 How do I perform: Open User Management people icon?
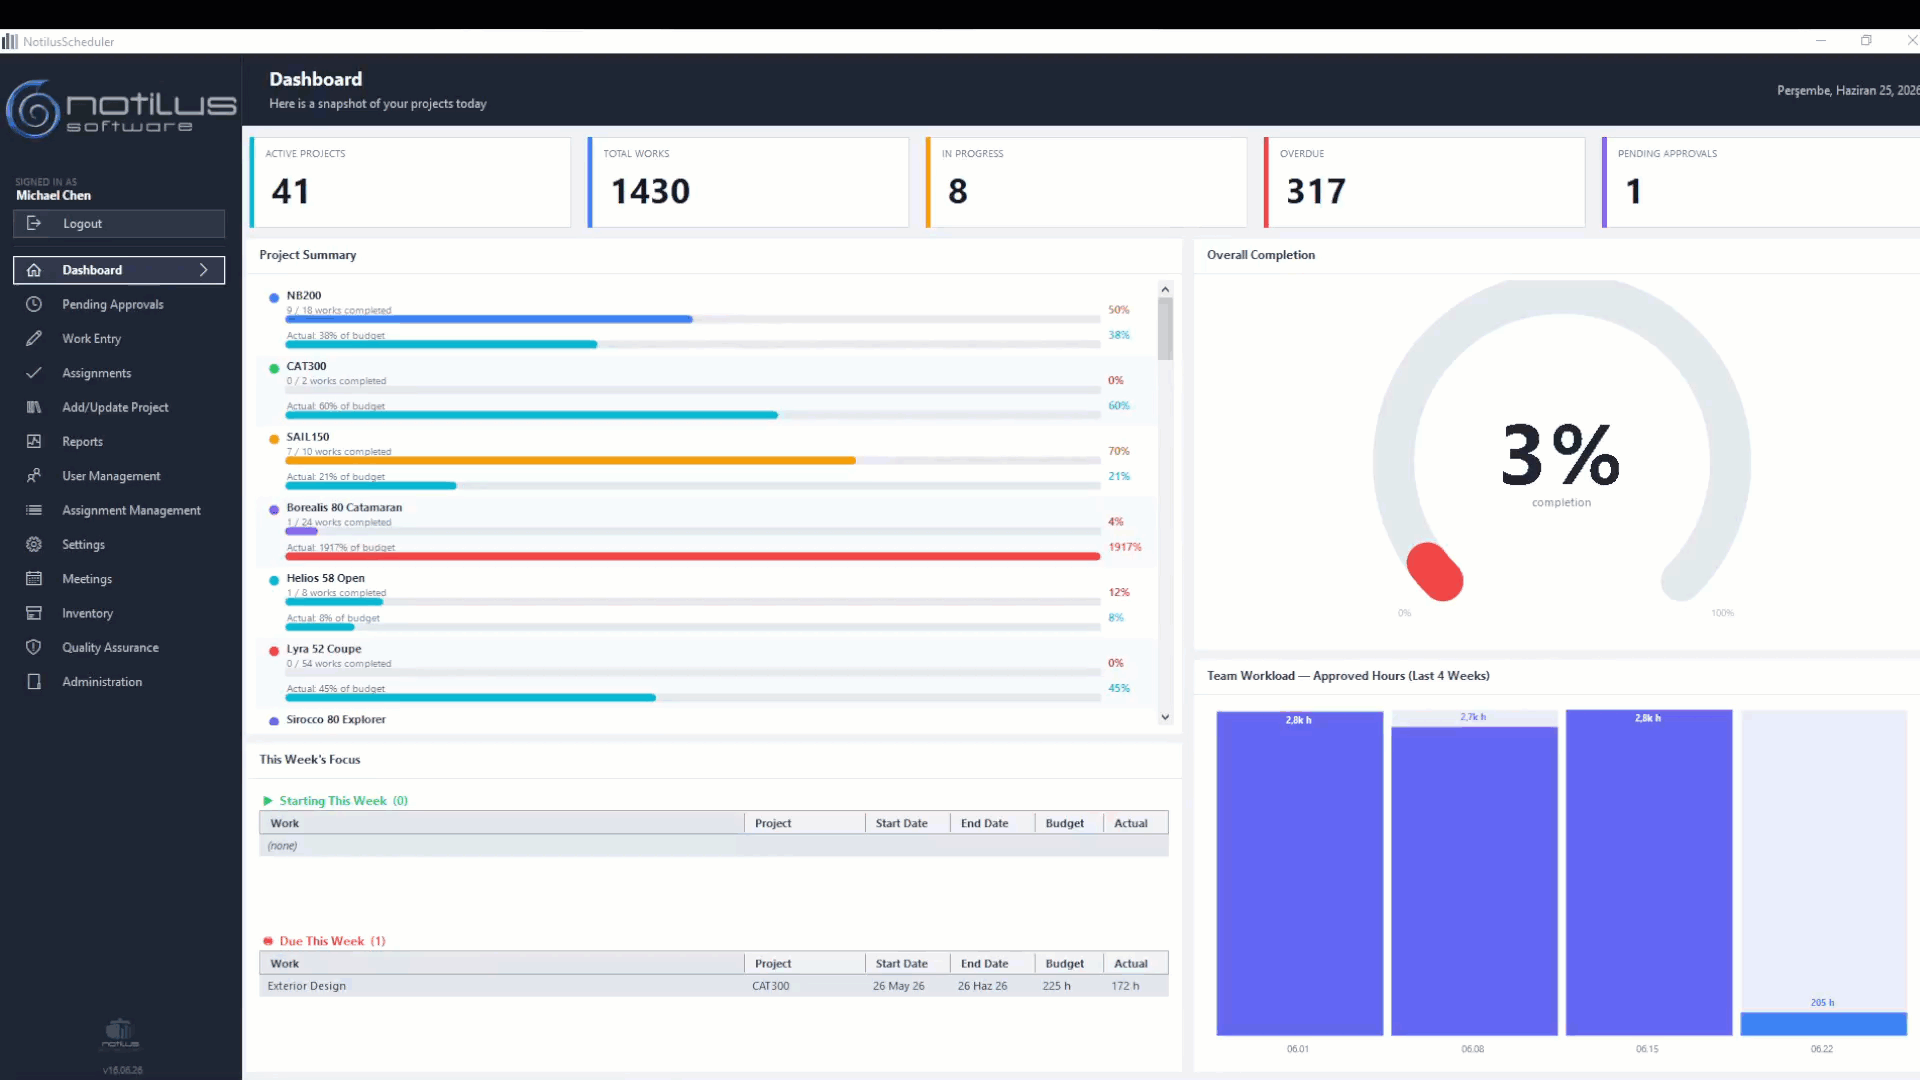pos(34,476)
